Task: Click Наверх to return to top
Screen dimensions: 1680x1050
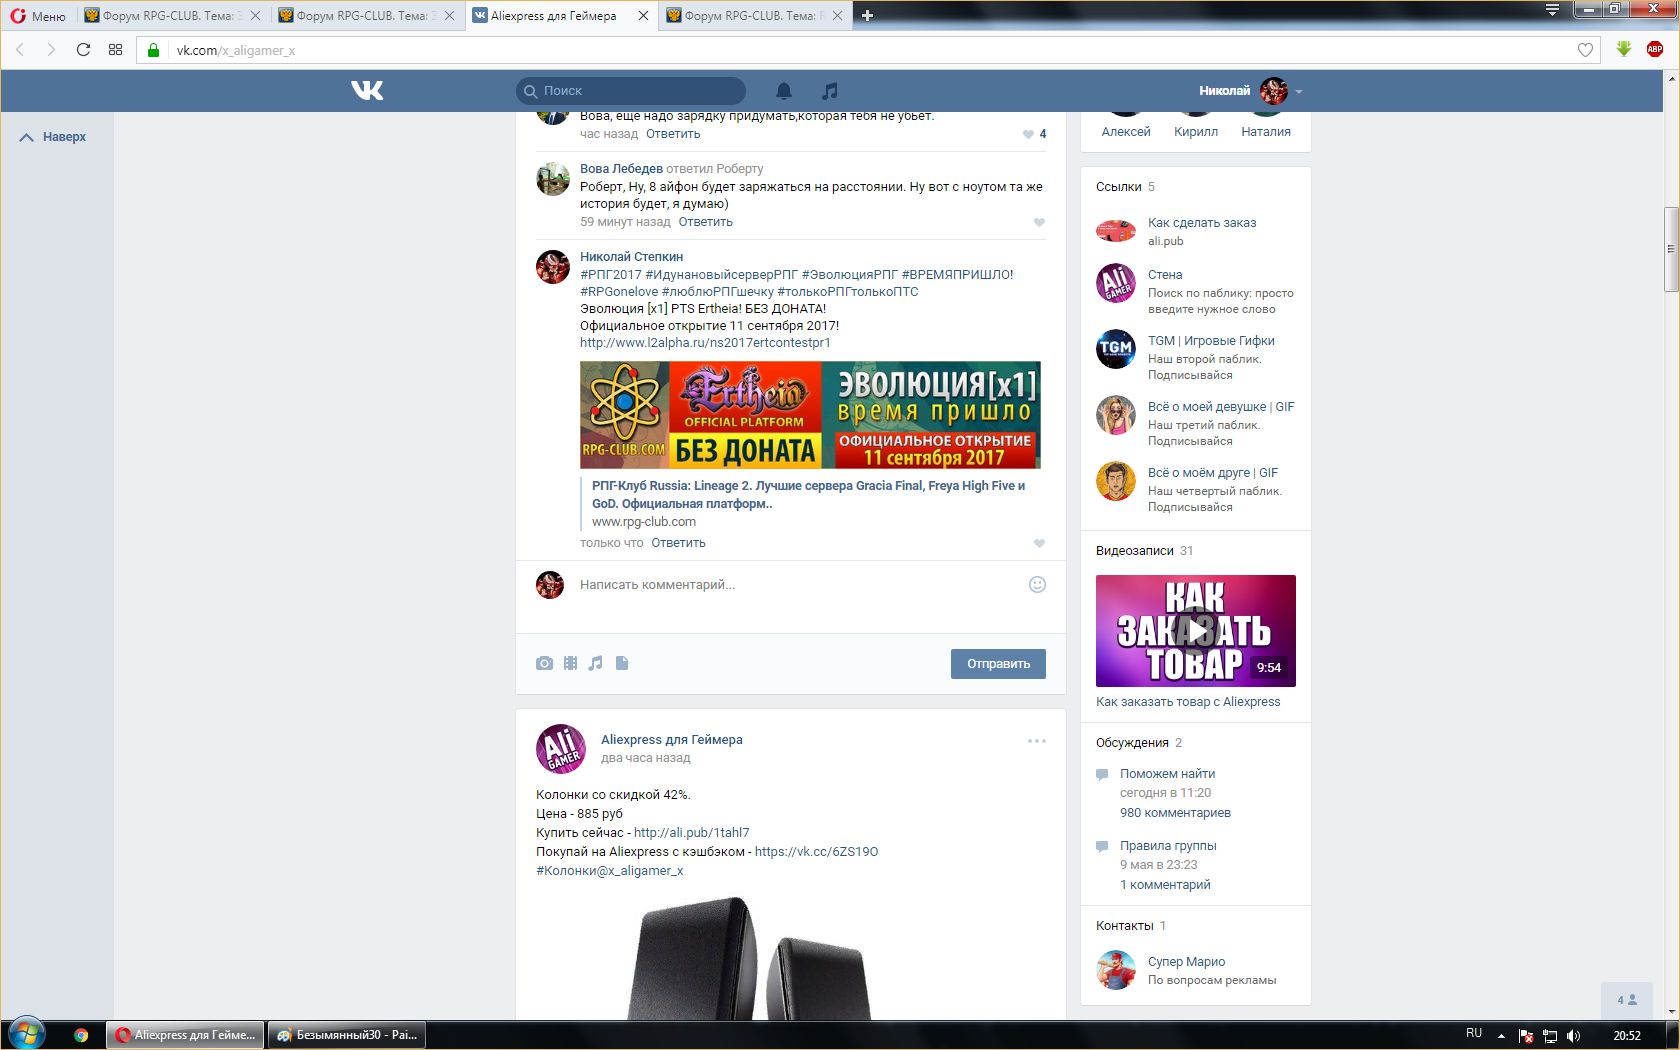Action: 54,137
